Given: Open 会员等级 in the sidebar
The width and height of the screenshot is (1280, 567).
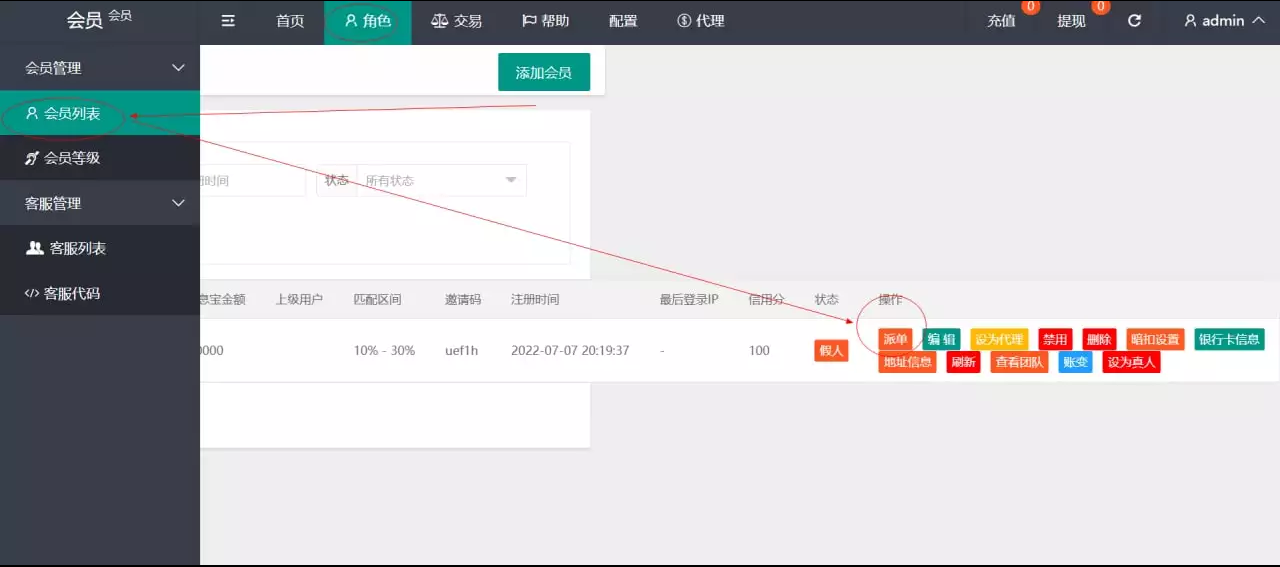Looking at the screenshot, I should (x=72, y=158).
